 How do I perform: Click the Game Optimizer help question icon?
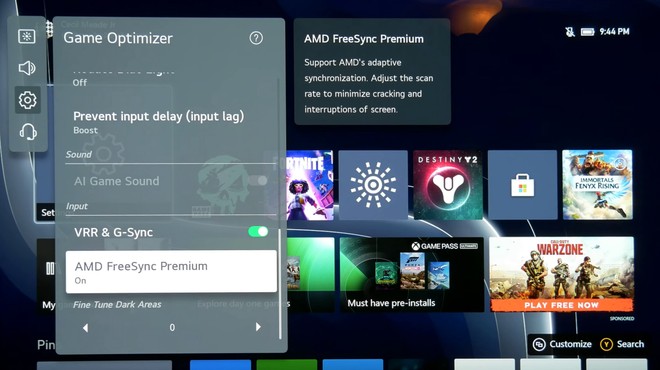tap(256, 38)
